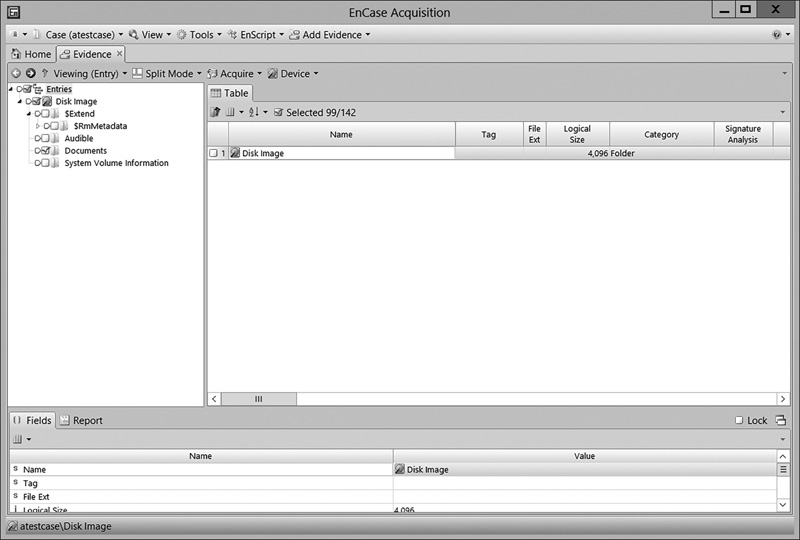Click set-include marker on $Extend row
Image resolution: width=800 pixels, height=540 pixels.
tap(38, 114)
